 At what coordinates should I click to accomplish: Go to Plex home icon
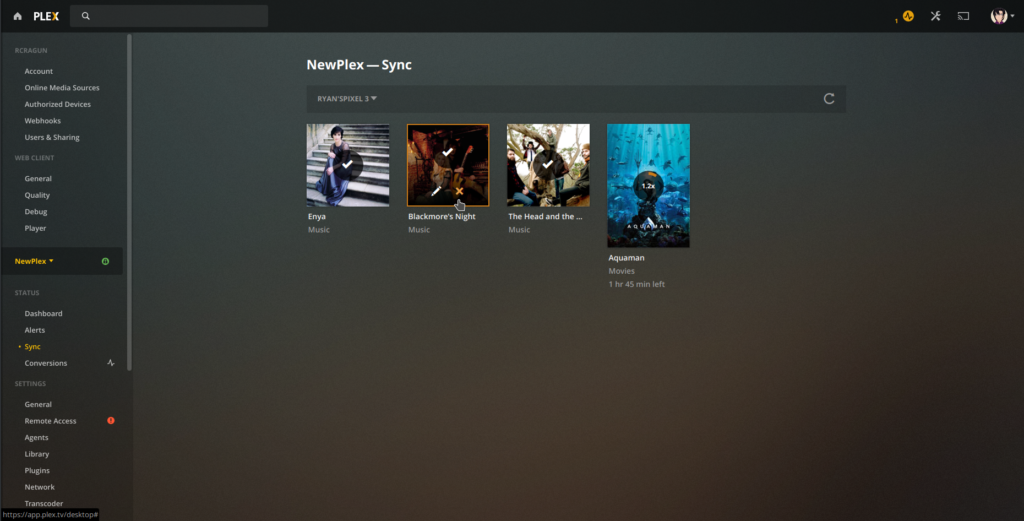18,16
